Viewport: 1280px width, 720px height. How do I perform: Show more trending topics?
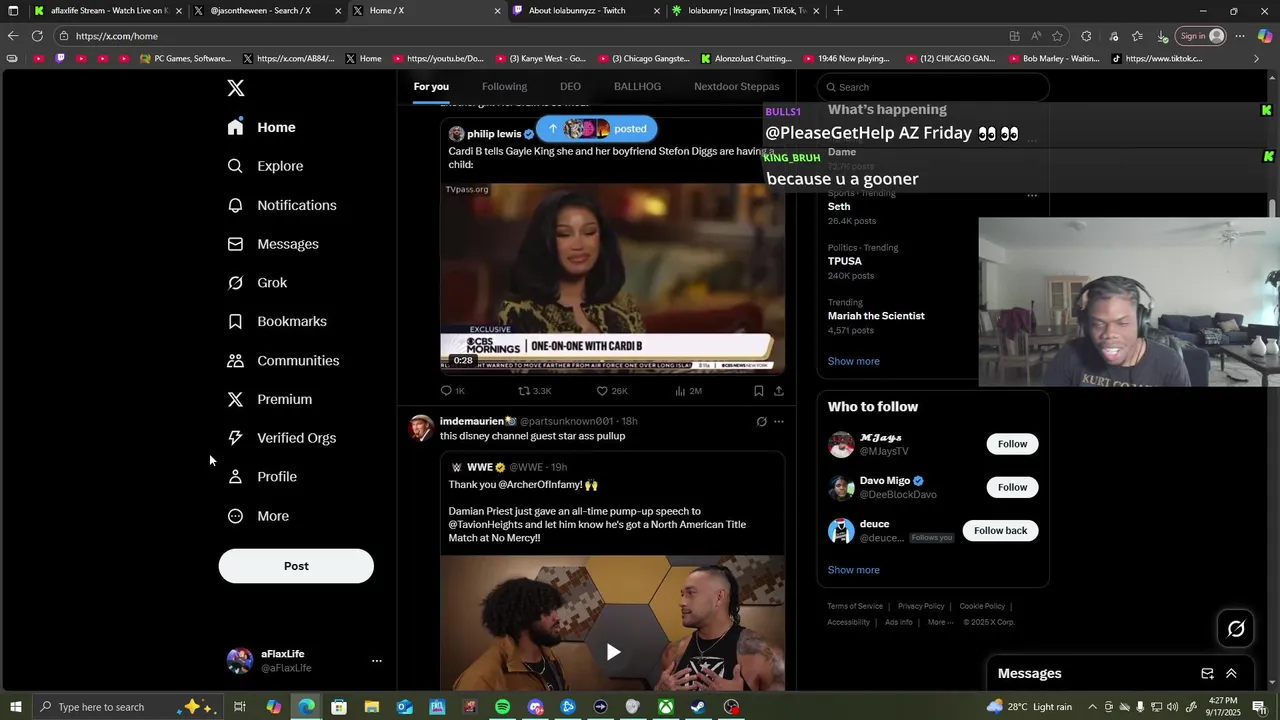[854, 361]
